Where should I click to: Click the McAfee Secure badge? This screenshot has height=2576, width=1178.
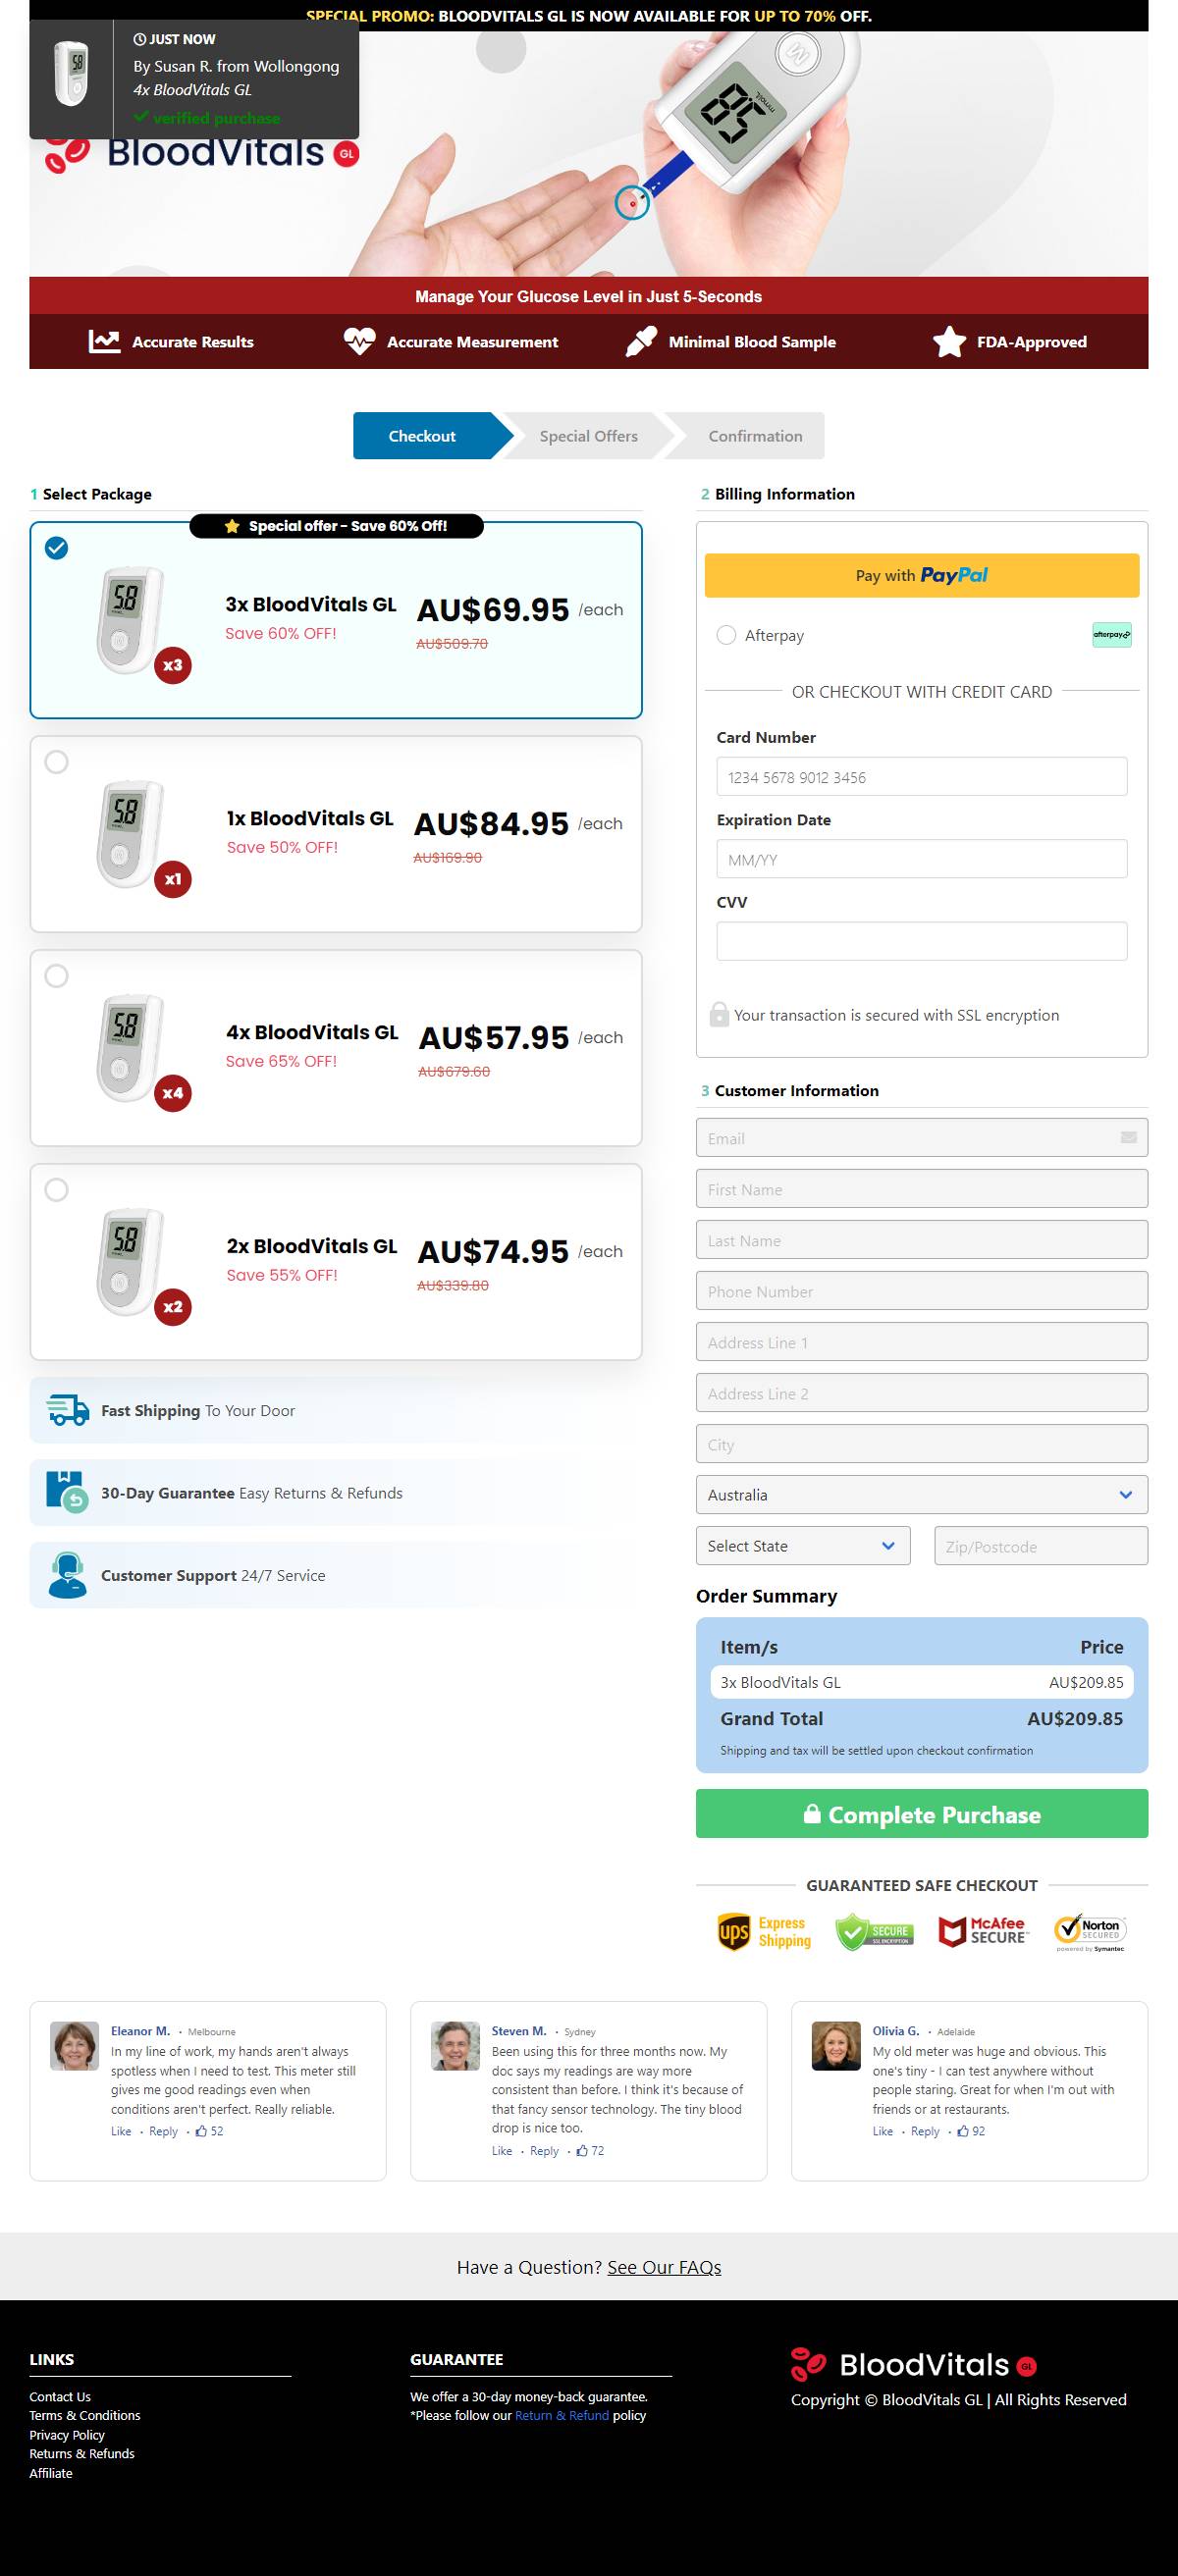coord(982,1931)
